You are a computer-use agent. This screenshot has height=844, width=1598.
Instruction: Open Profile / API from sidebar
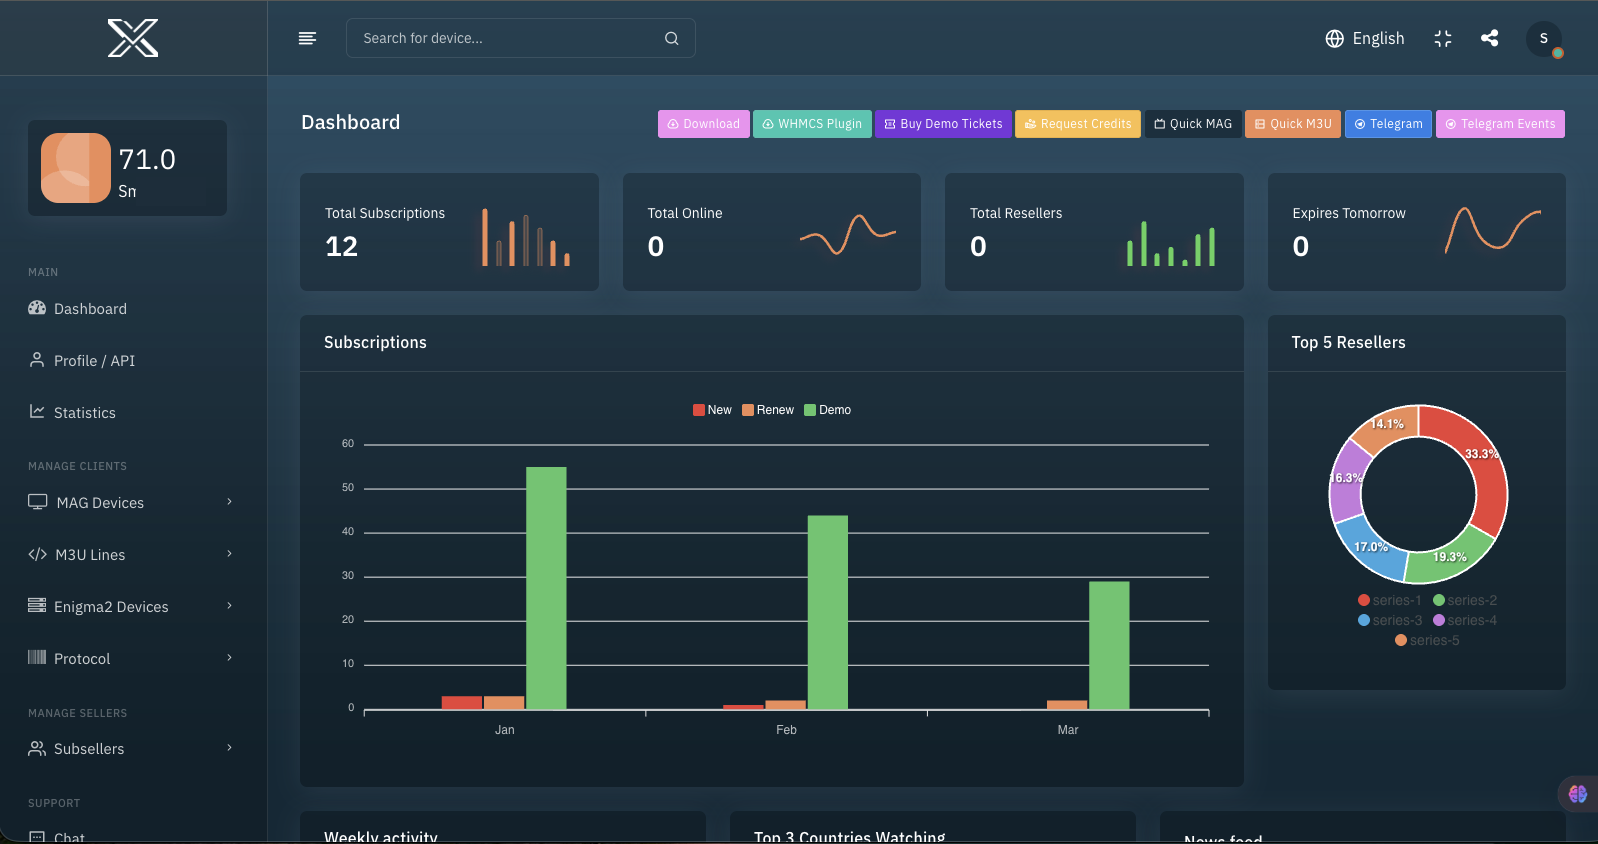coord(94,360)
